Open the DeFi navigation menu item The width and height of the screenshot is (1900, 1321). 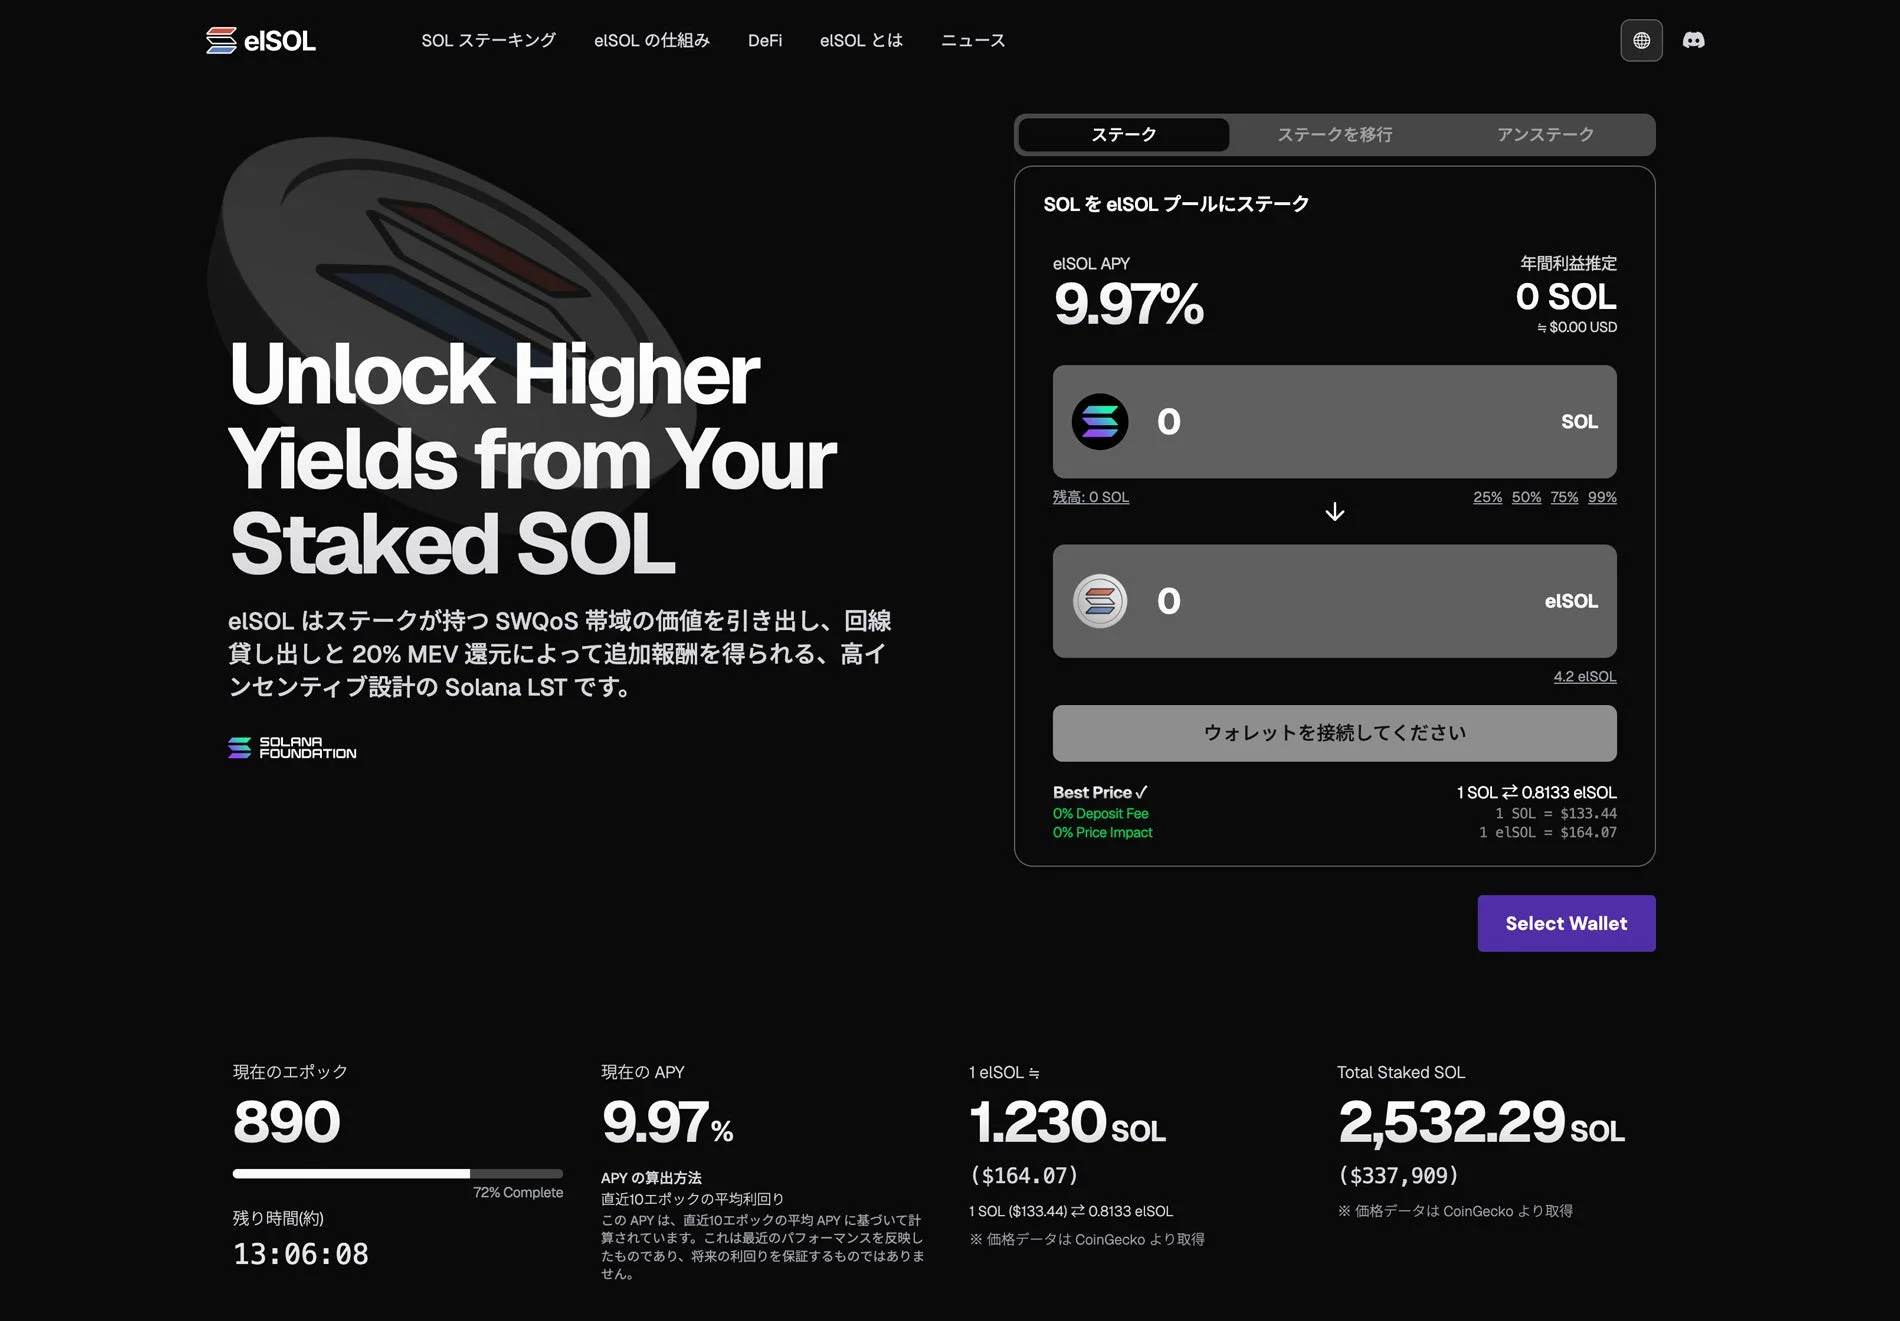click(x=765, y=40)
